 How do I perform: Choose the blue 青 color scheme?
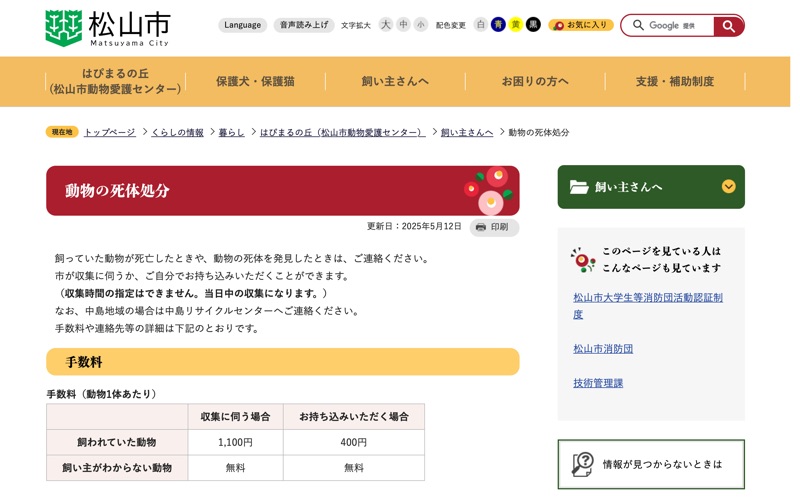498,24
